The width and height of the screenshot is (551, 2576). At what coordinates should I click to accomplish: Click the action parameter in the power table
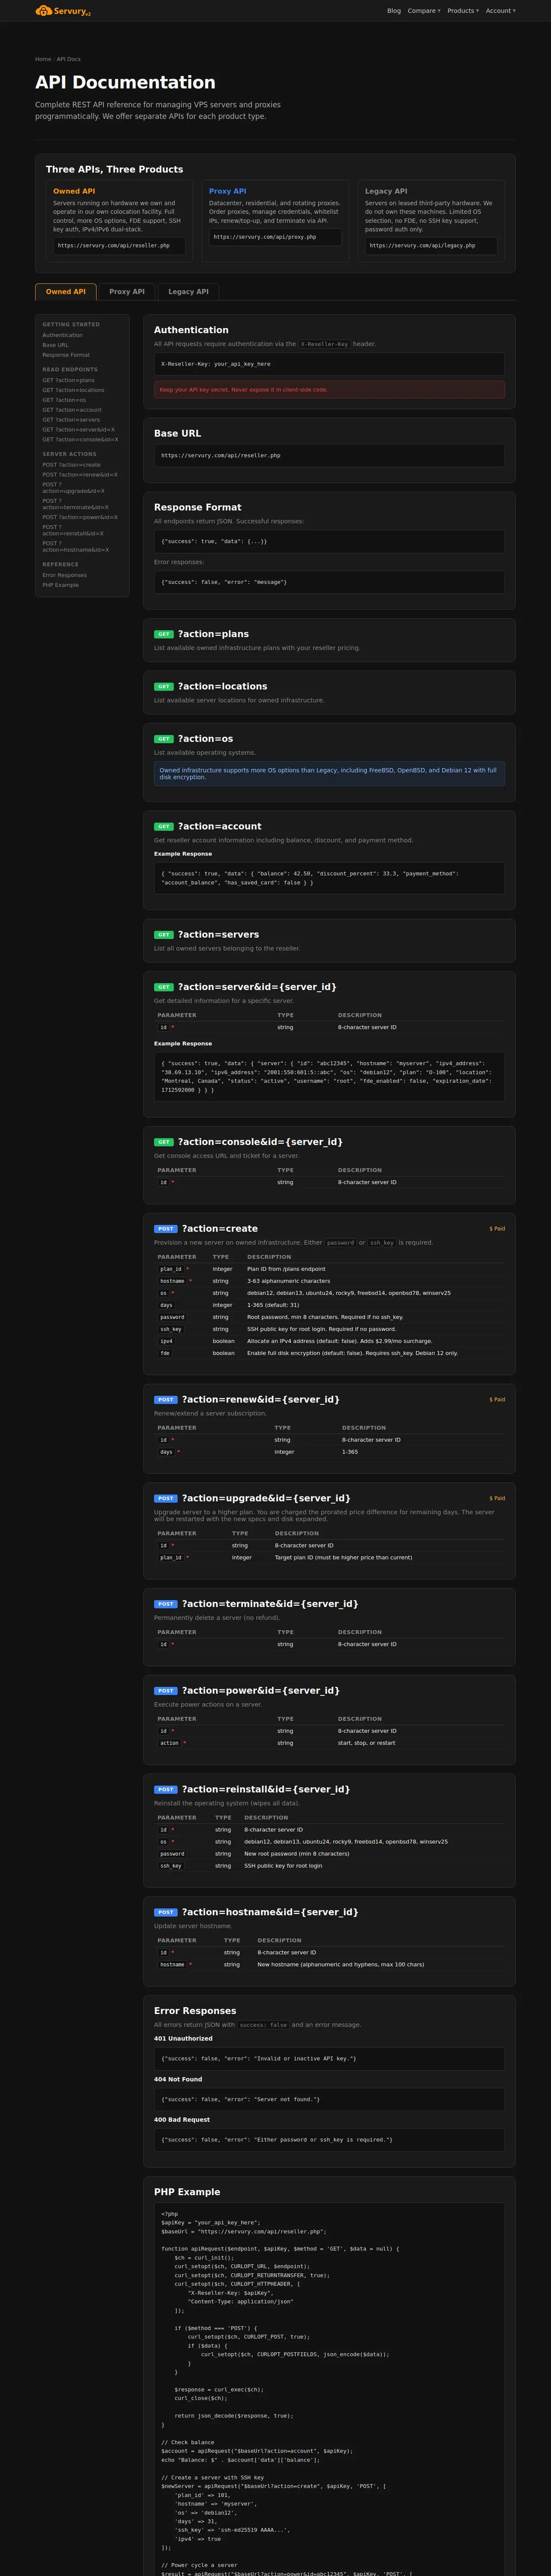point(170,1743)
